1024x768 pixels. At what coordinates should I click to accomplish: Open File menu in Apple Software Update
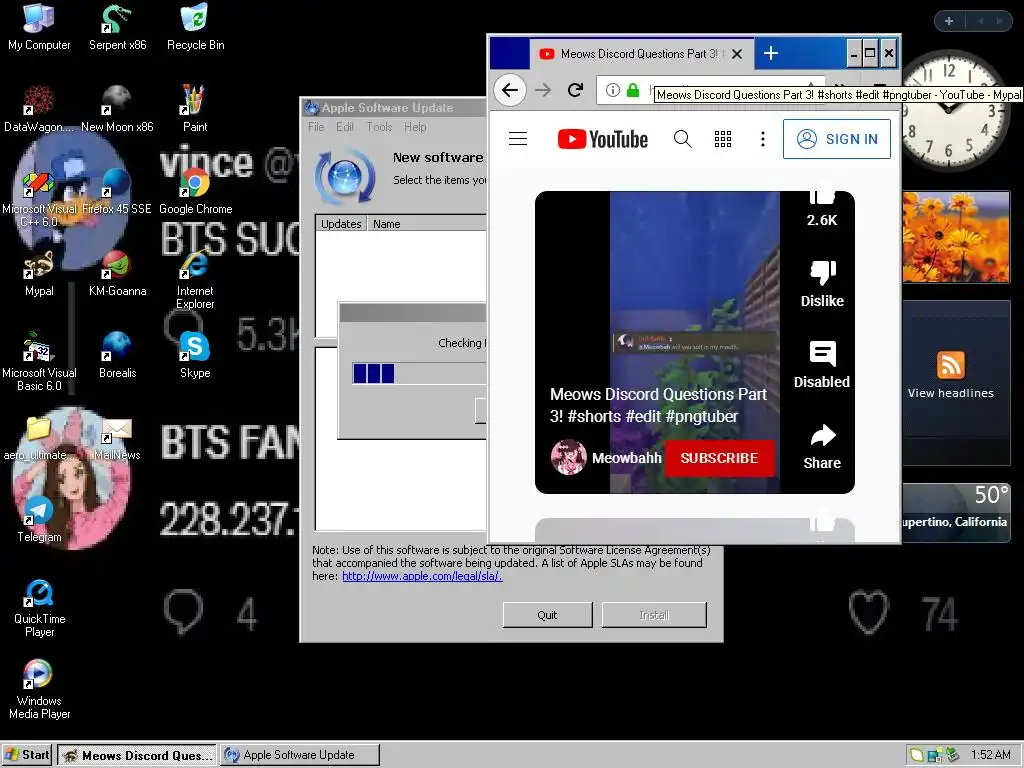pos(316,127)
